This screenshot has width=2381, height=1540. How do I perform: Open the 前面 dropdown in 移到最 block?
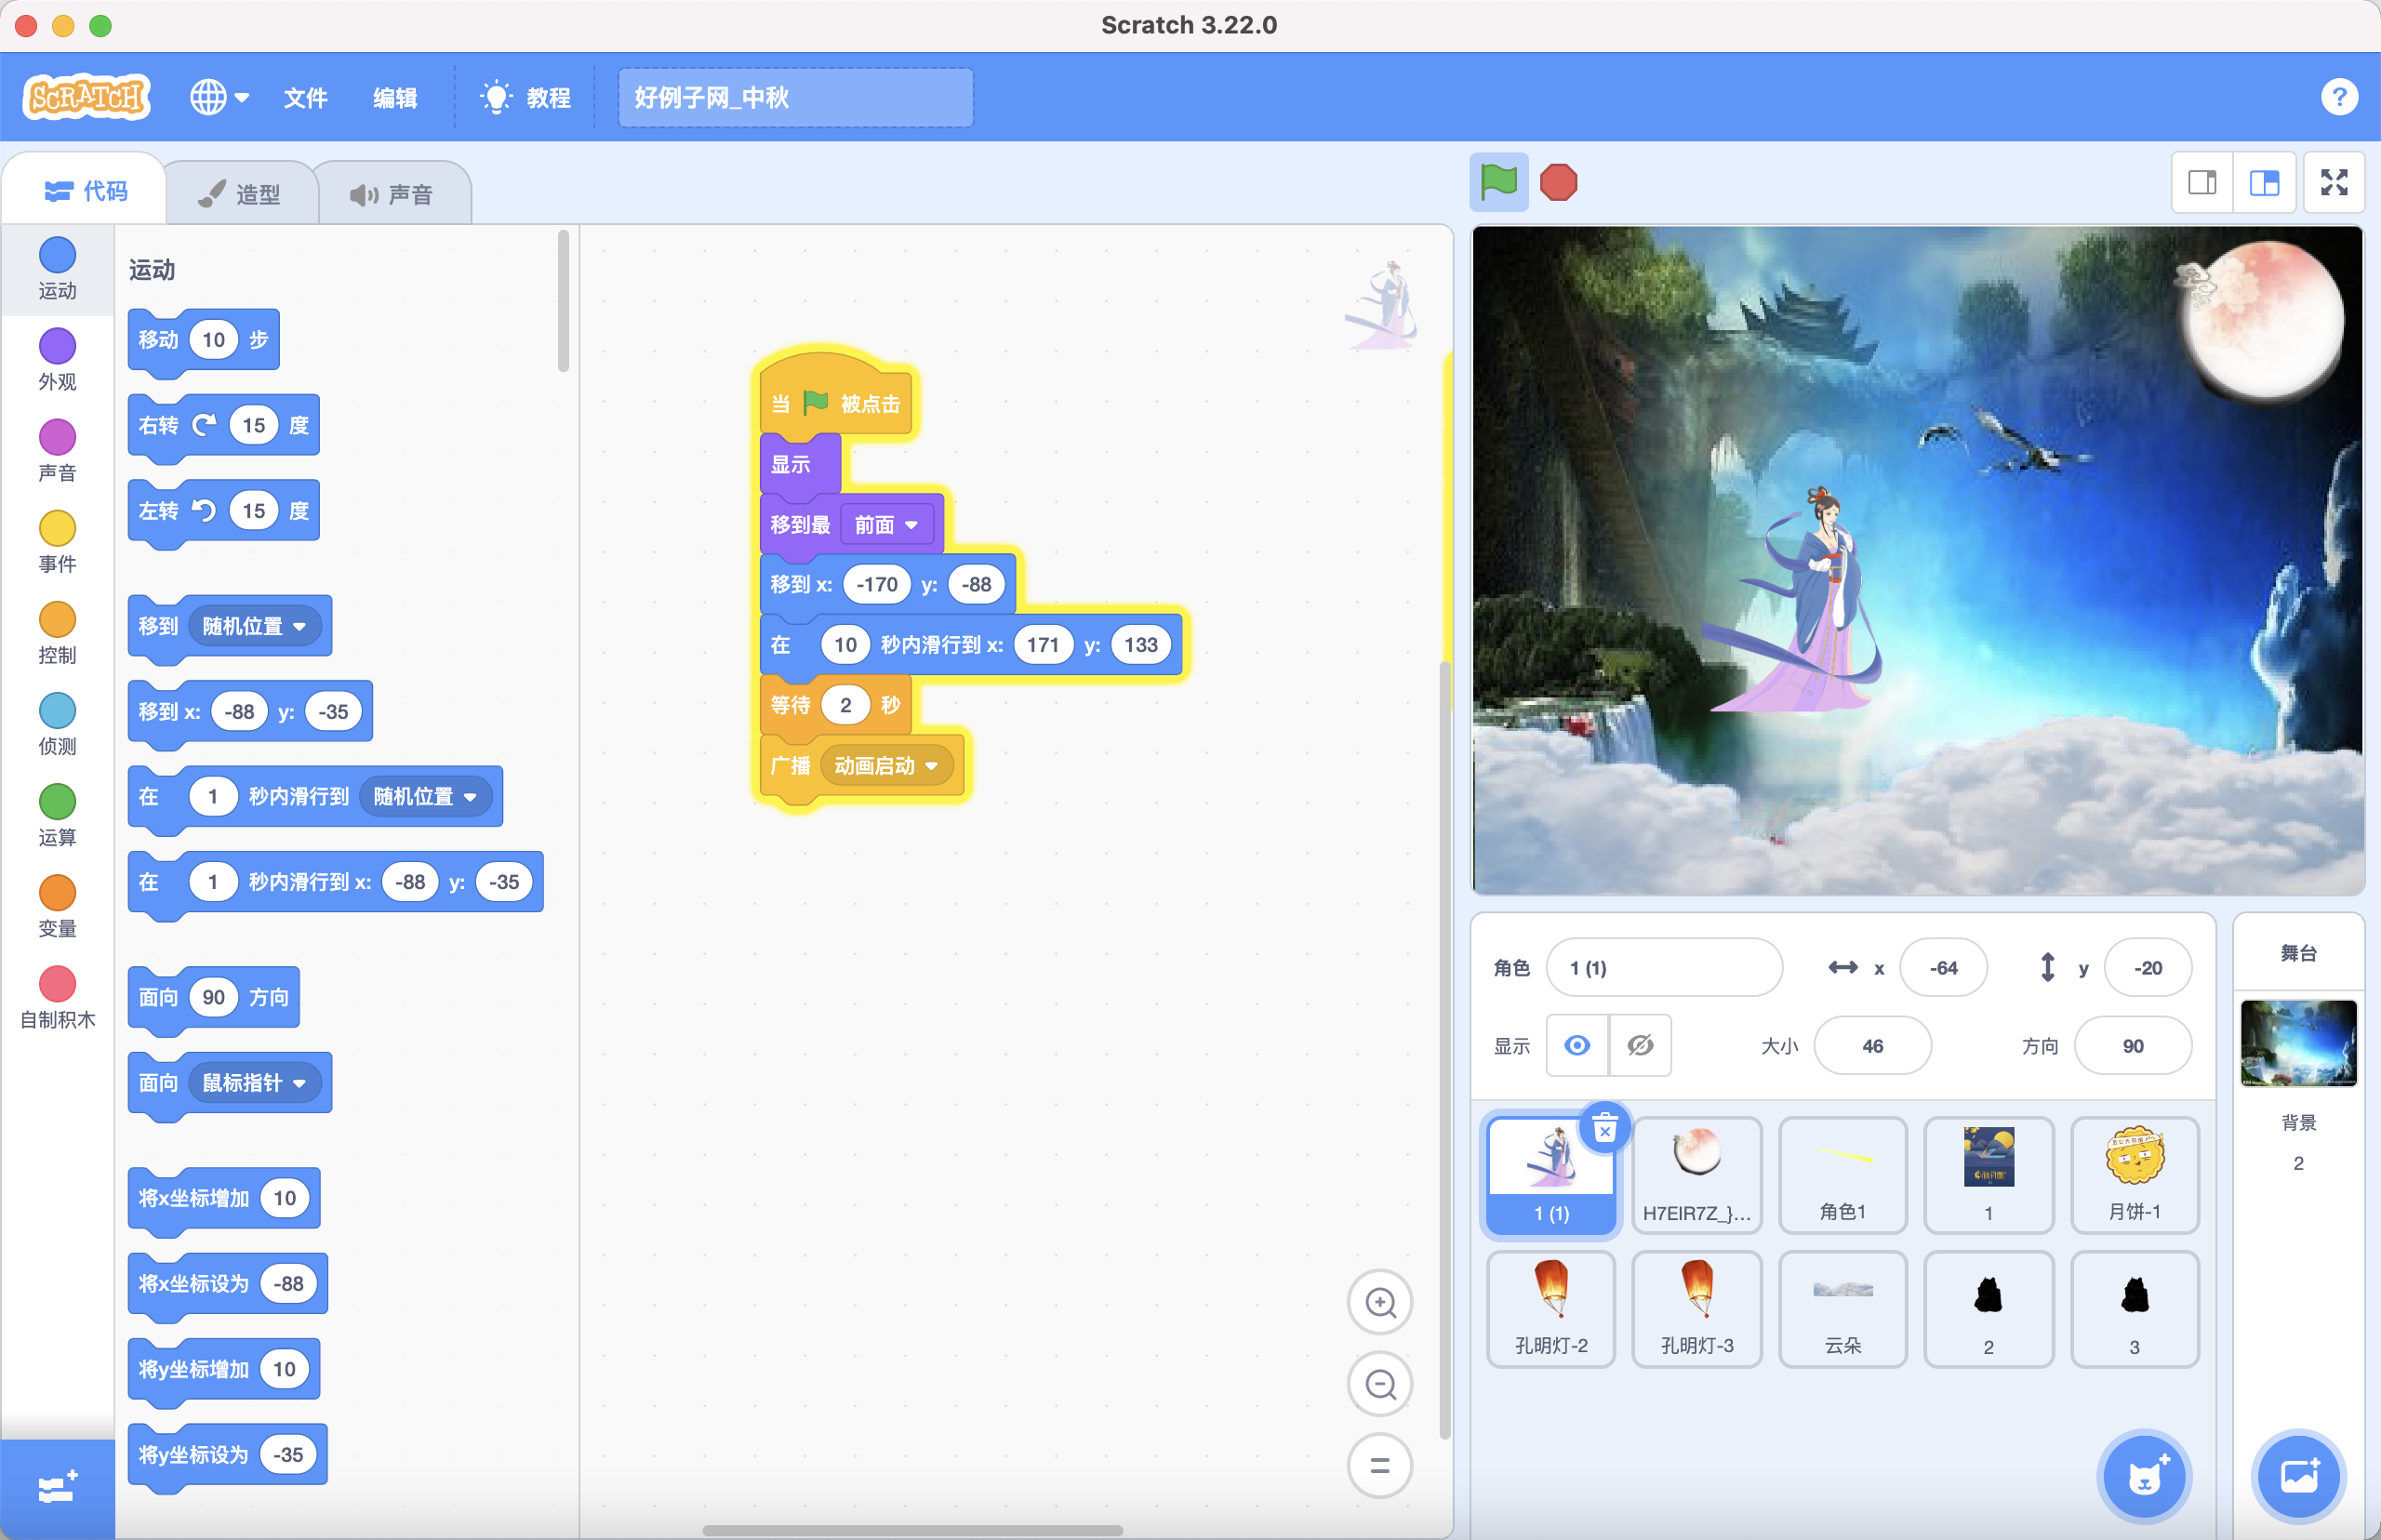pos(886,524)
